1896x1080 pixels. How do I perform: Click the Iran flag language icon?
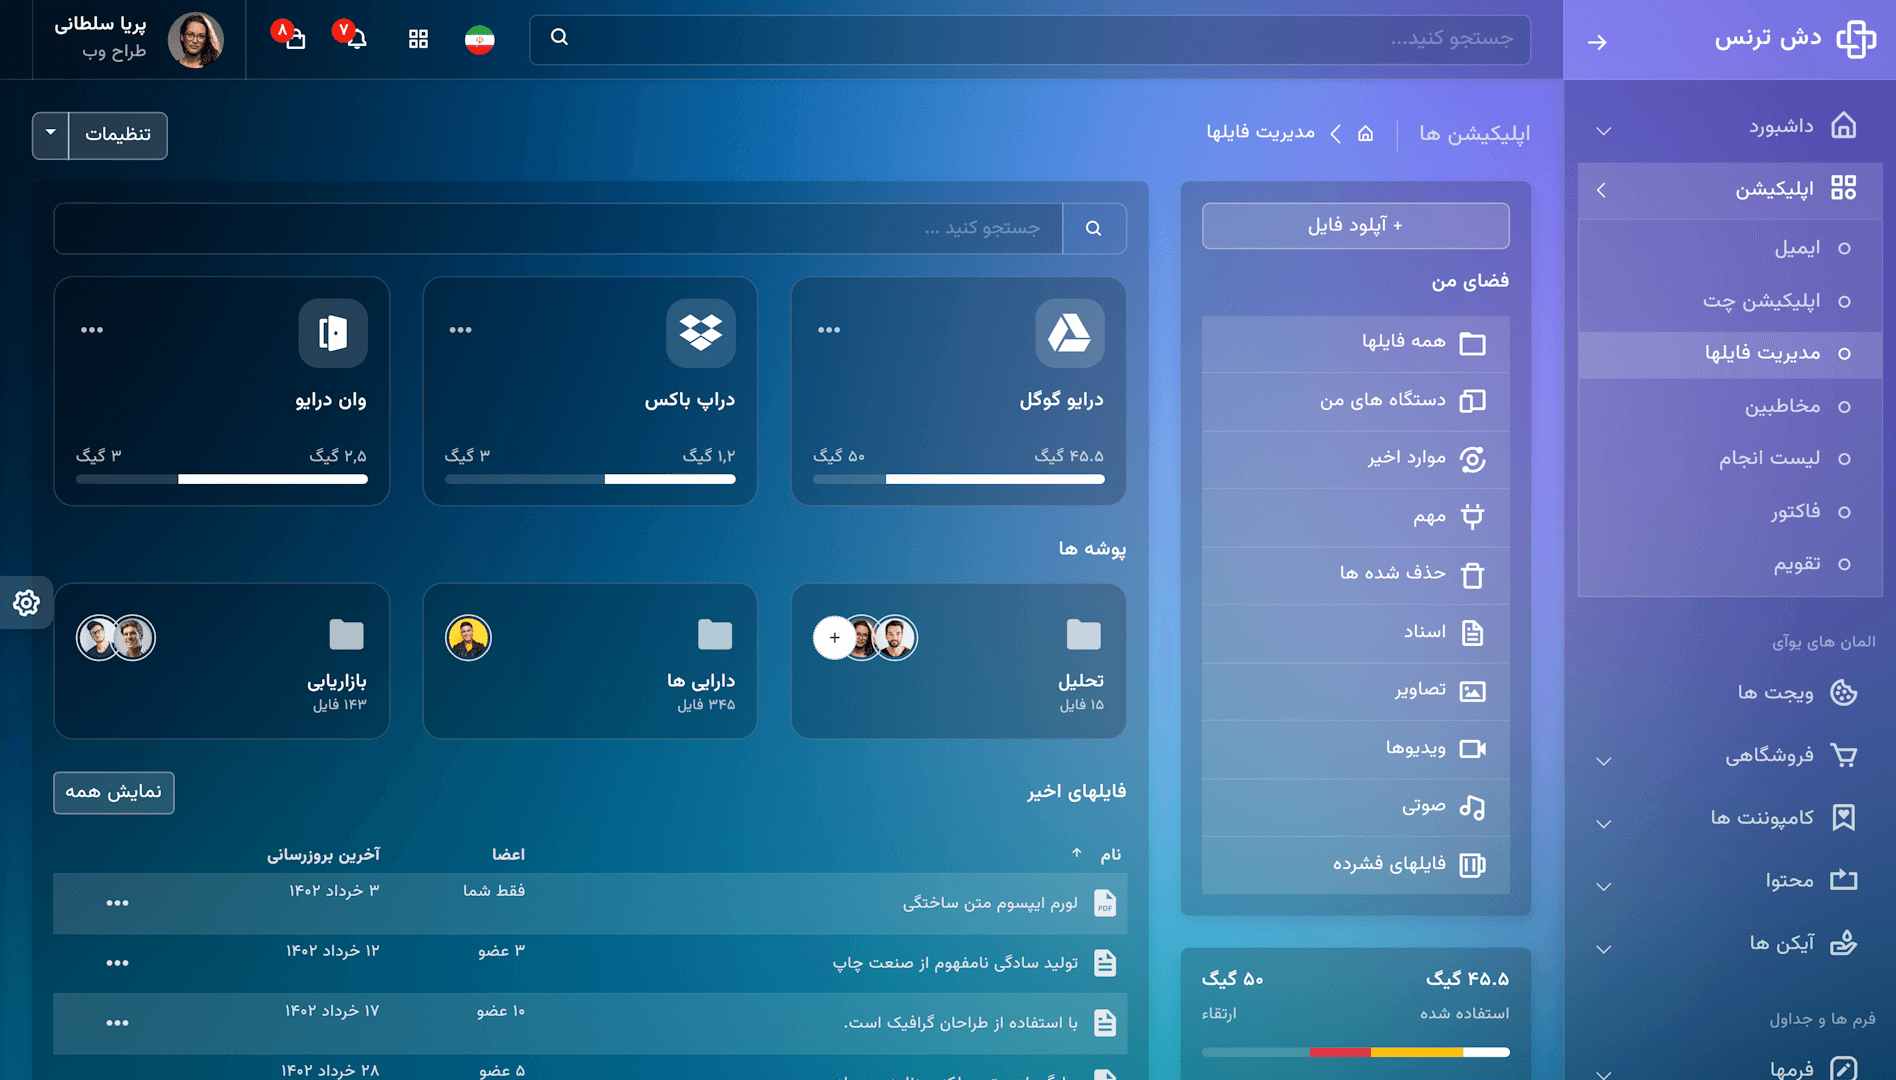(480, 39)
